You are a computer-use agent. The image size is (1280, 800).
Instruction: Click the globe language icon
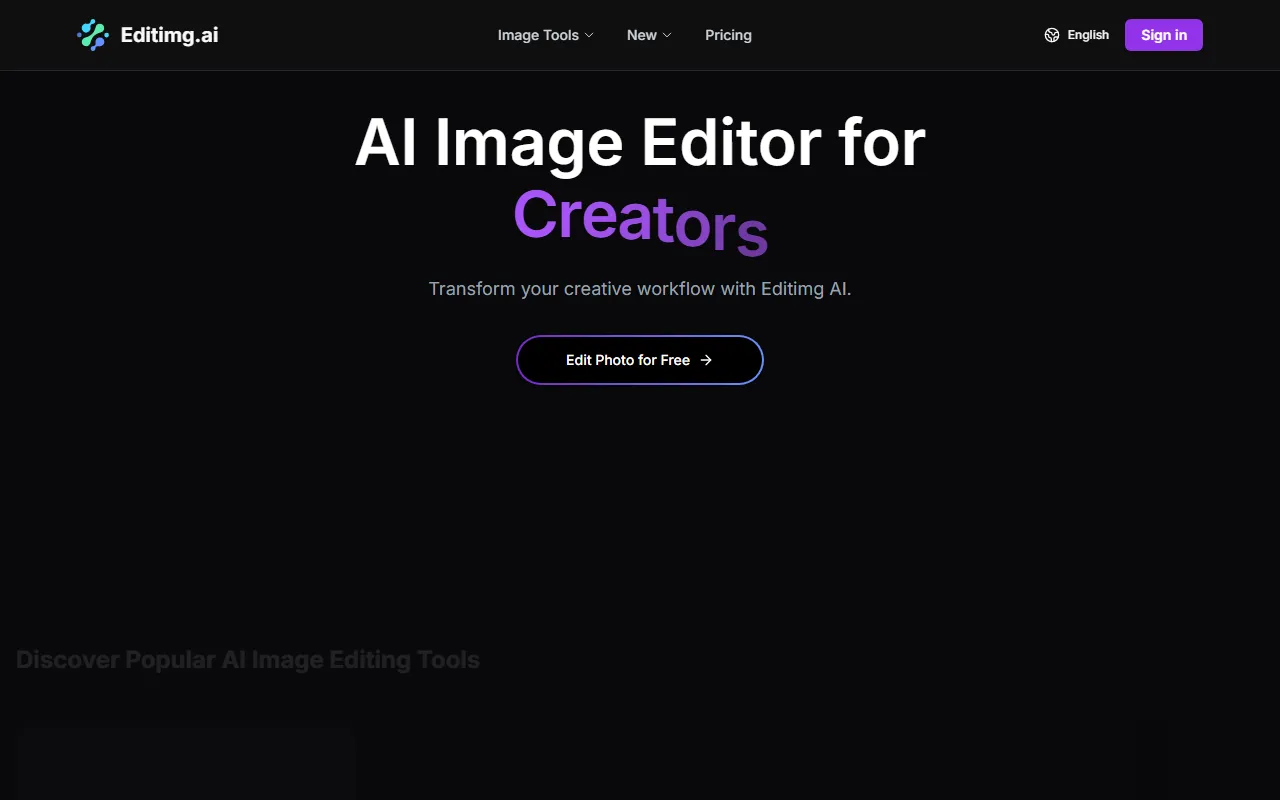[x=1052, y=35]
